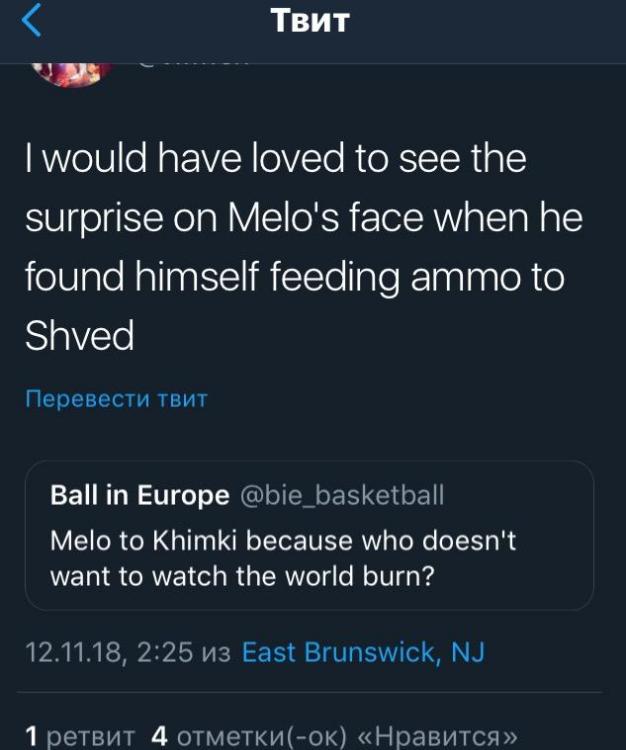The height and width of the screenshot is (750, 626).
Task: Tap the word Shved in tweet
Action: pos(78,336)
